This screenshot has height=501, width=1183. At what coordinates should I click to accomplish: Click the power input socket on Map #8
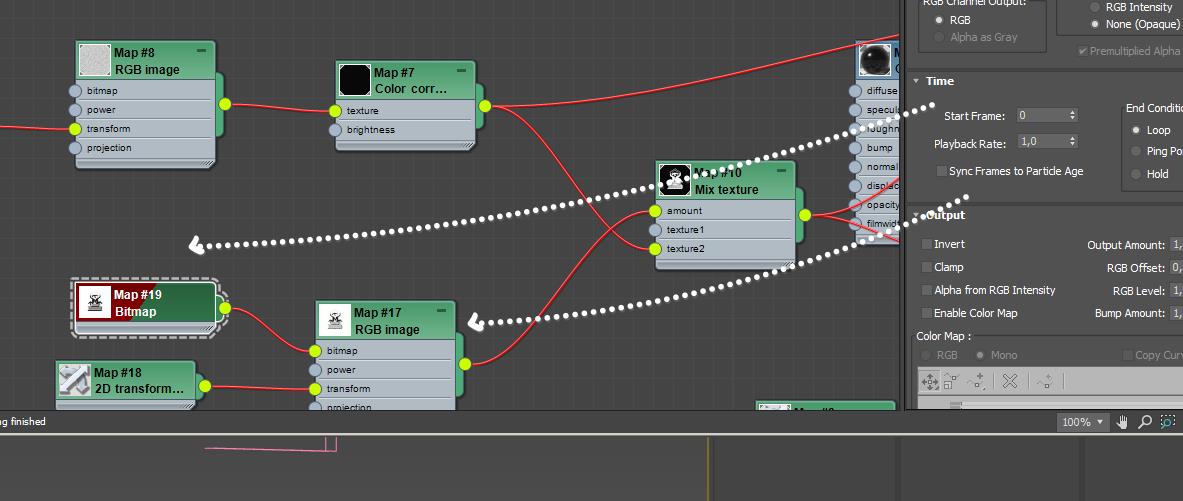75,109
